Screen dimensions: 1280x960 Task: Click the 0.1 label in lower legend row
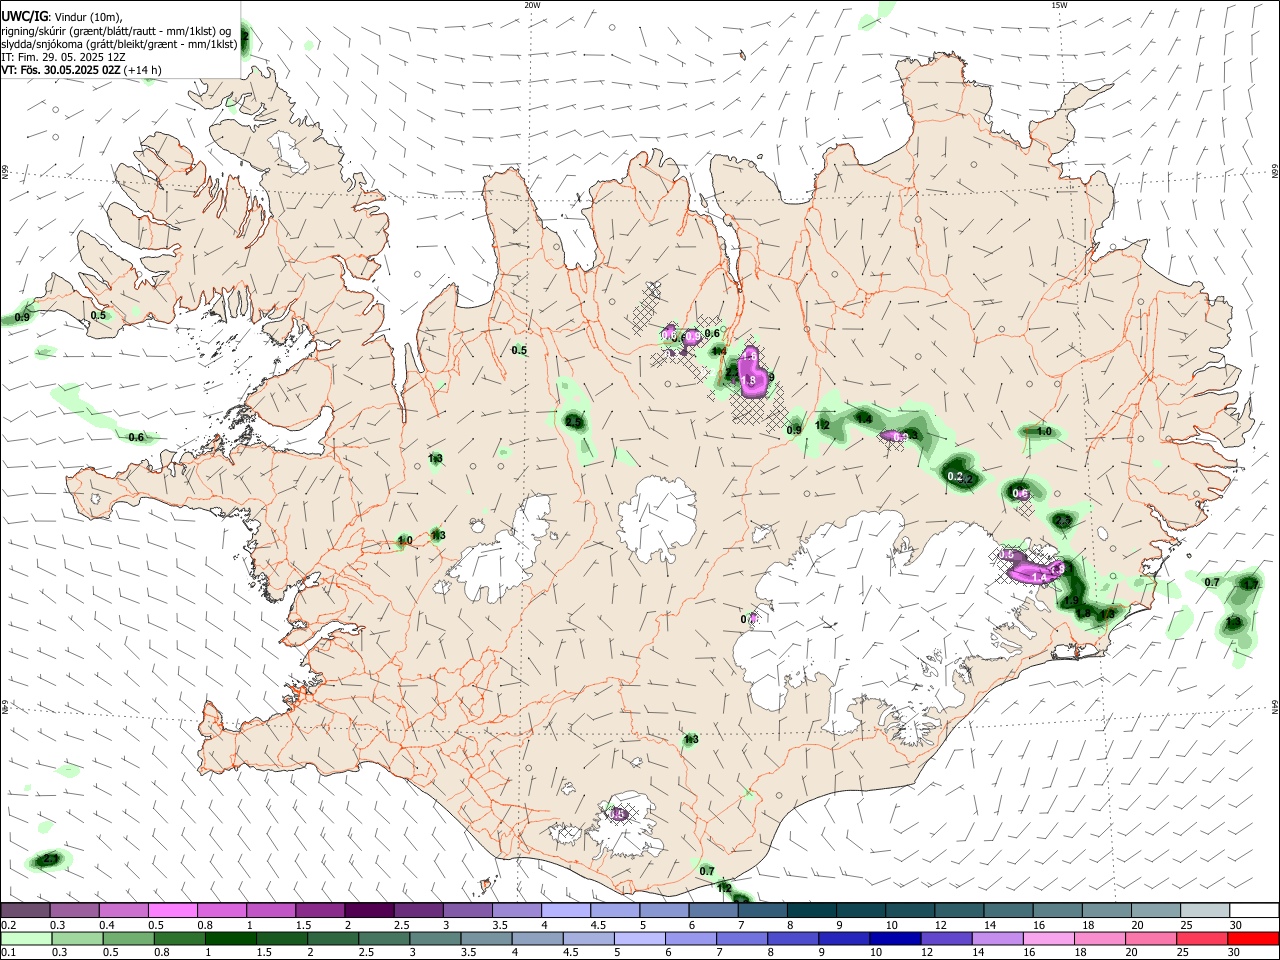pos(8,953)
